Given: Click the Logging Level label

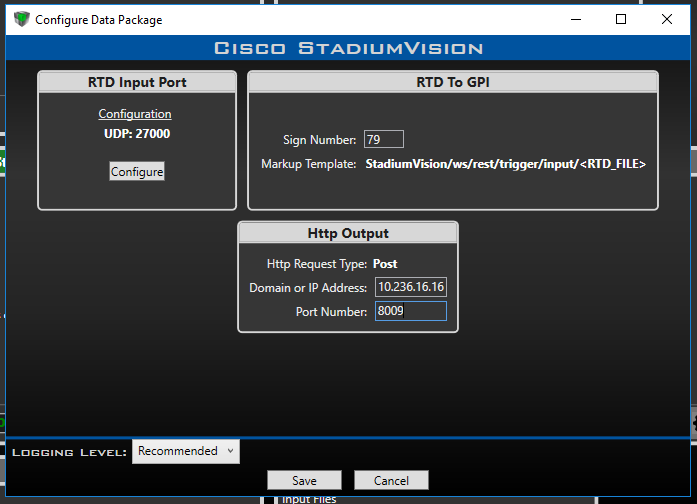Looking at the screenshot, I should 69,452.
